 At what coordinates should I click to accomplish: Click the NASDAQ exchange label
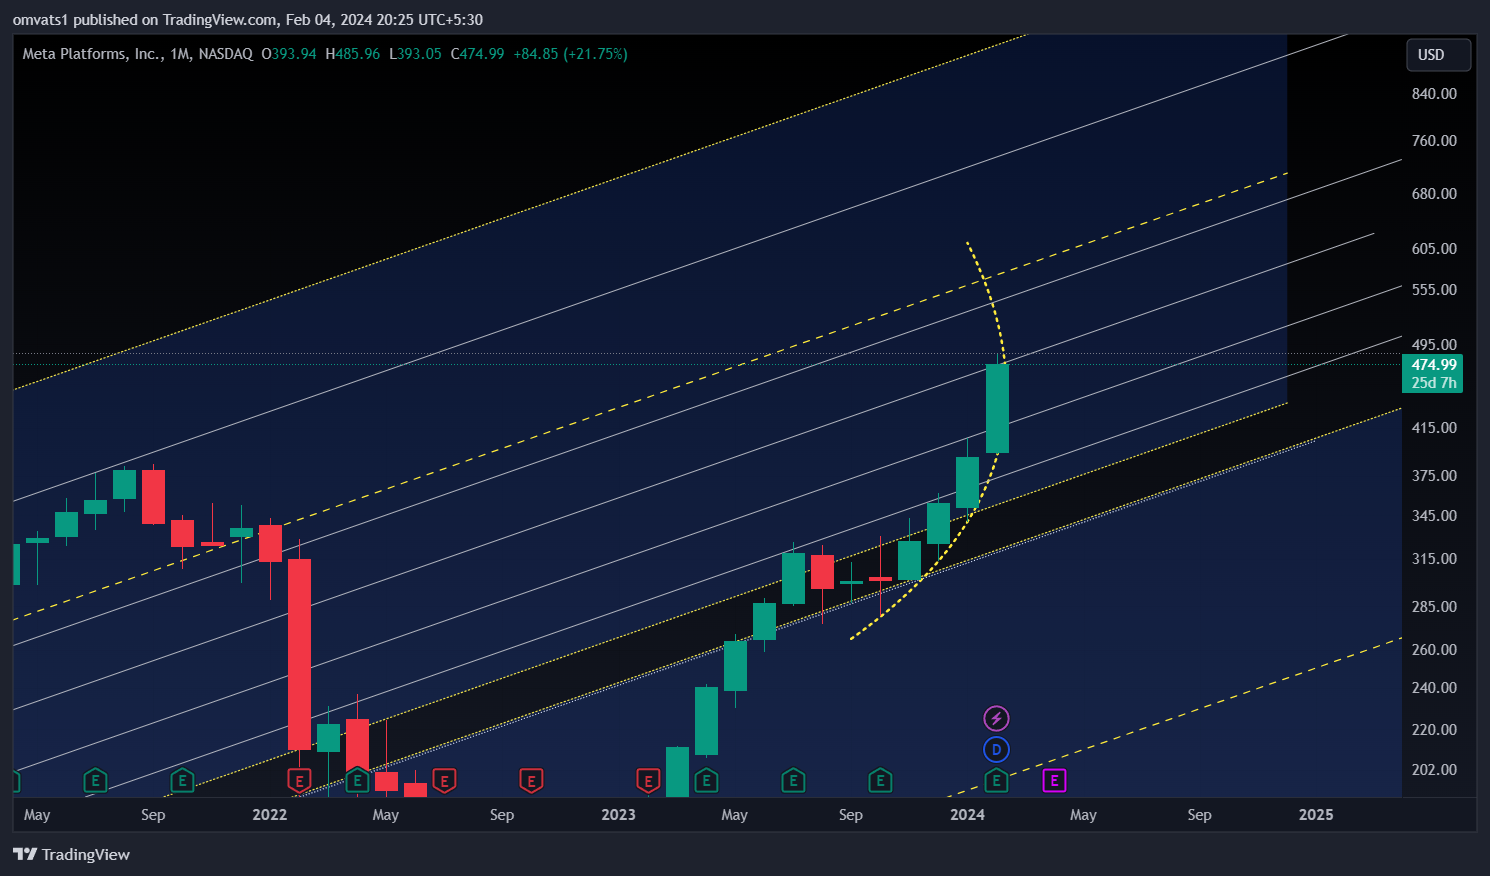(225, 54)
